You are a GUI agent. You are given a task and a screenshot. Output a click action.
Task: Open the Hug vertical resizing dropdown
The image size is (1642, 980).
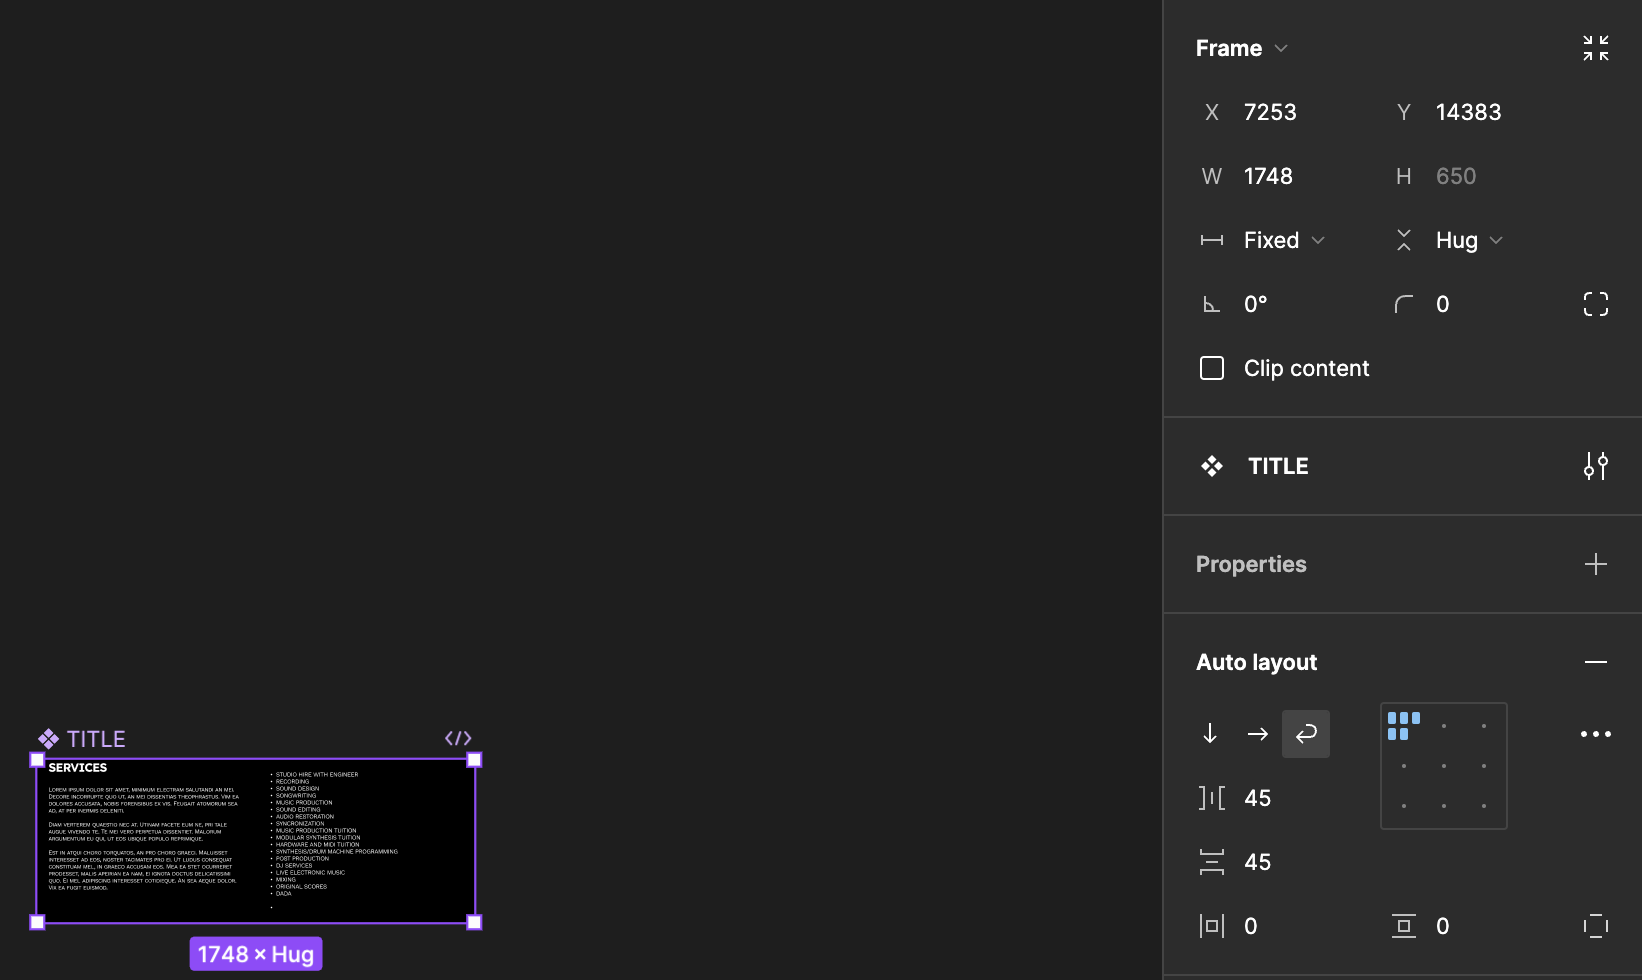(x=1469, y=240)
